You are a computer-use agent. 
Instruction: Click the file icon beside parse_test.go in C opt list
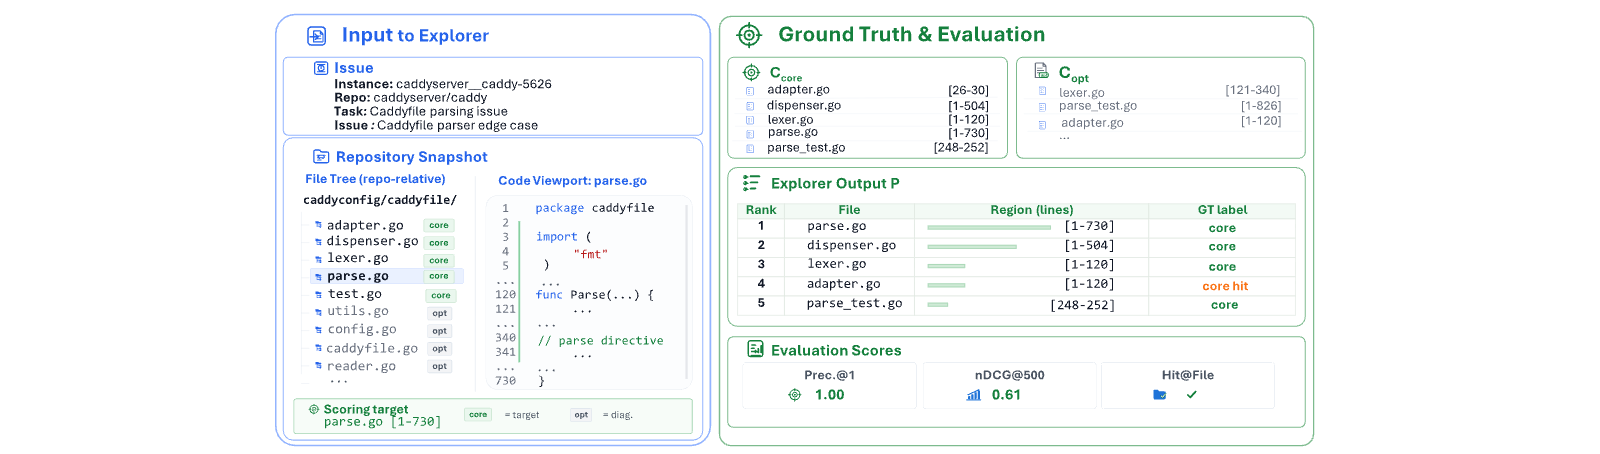(1043, 107)
